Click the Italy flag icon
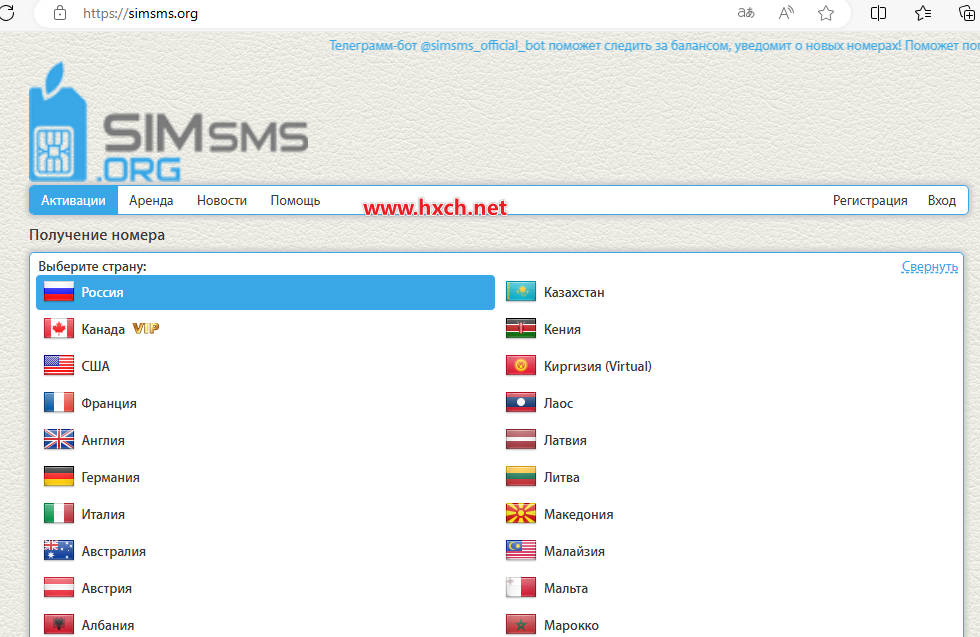This screenshot has height=637, width=980. tap(59, 514)
